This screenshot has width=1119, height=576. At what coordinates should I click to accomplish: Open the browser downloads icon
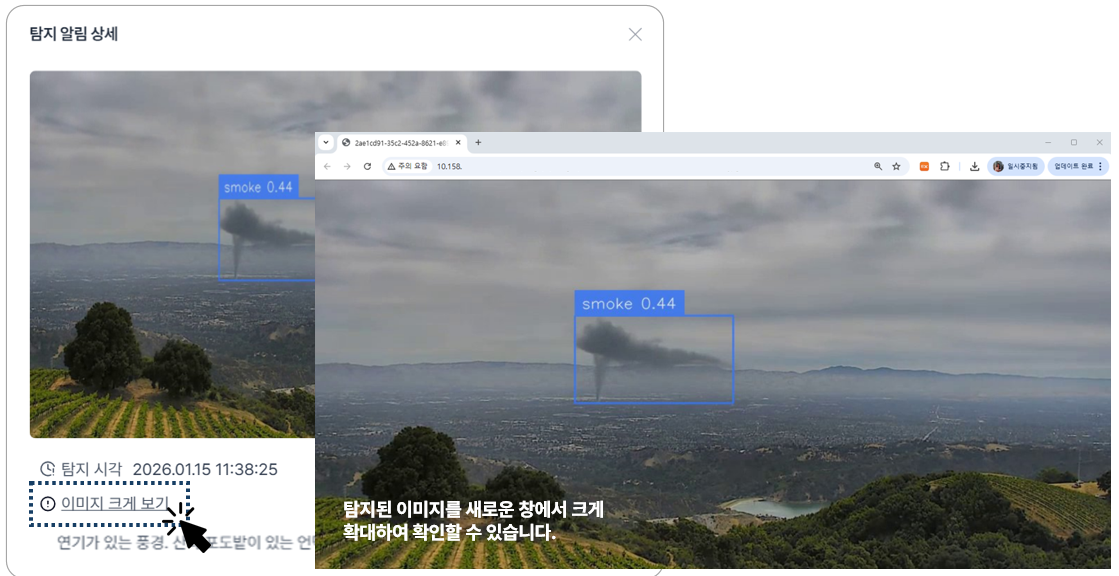pyautogui.click(x=974, y=166)
